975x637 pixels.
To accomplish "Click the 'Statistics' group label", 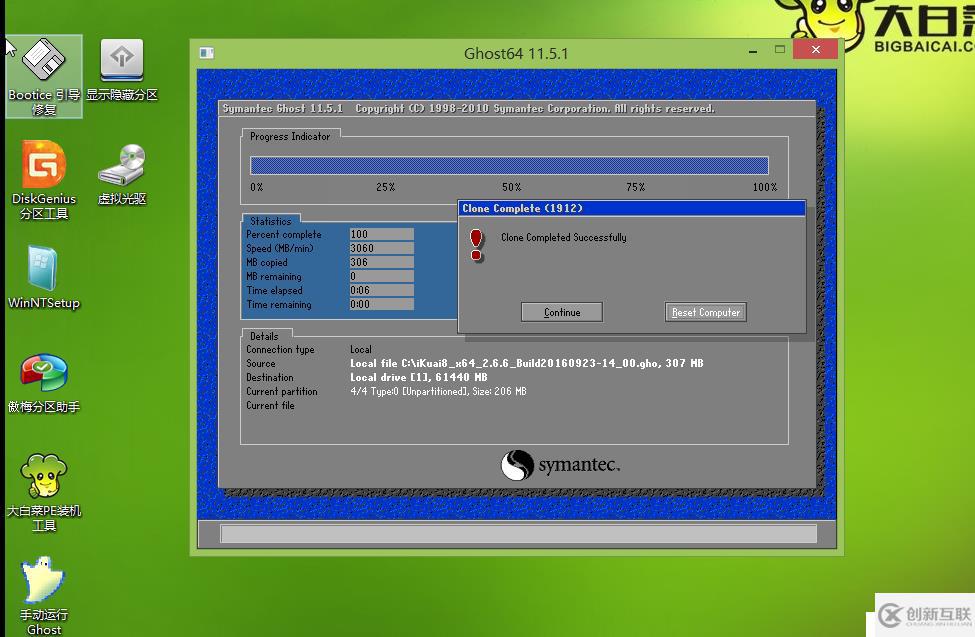I will [x=270, y=221].
